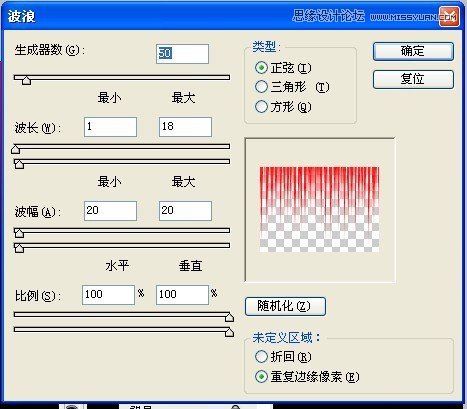
Task: Click the 波幅 maximum value field
Action: point(185,211)
